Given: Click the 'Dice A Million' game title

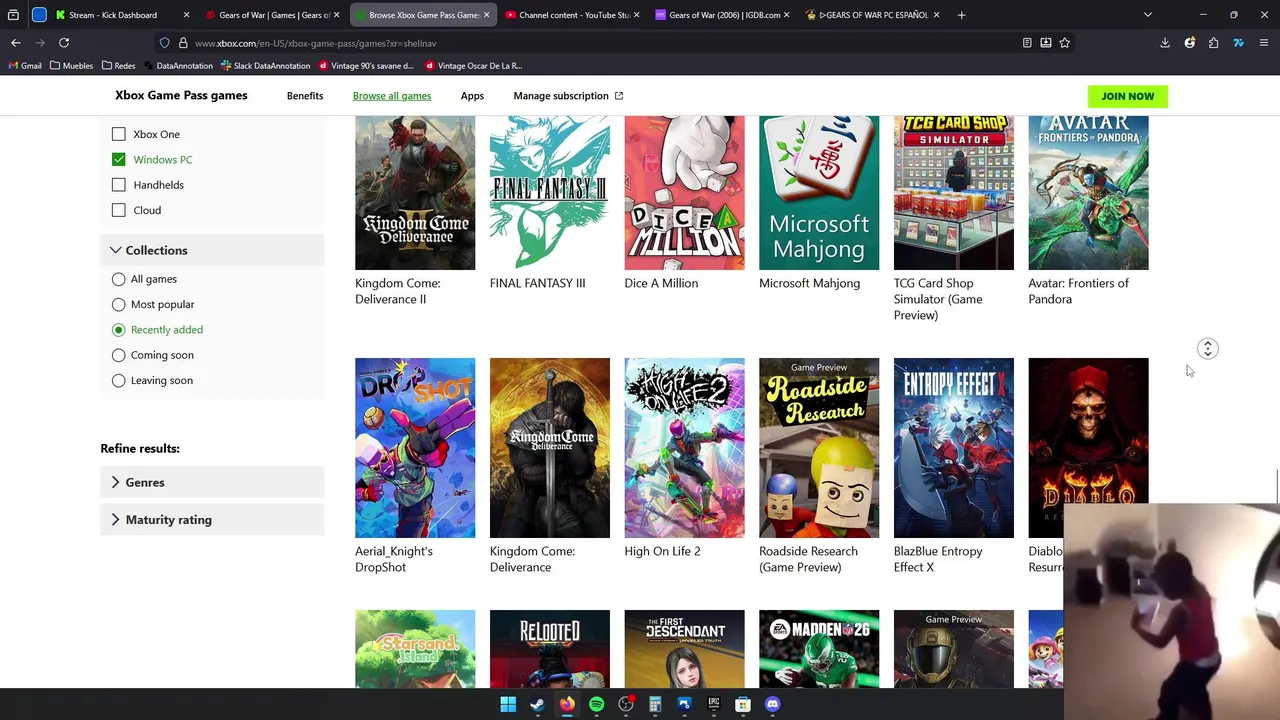Looking at the screenshot, I should click(661, 283).
